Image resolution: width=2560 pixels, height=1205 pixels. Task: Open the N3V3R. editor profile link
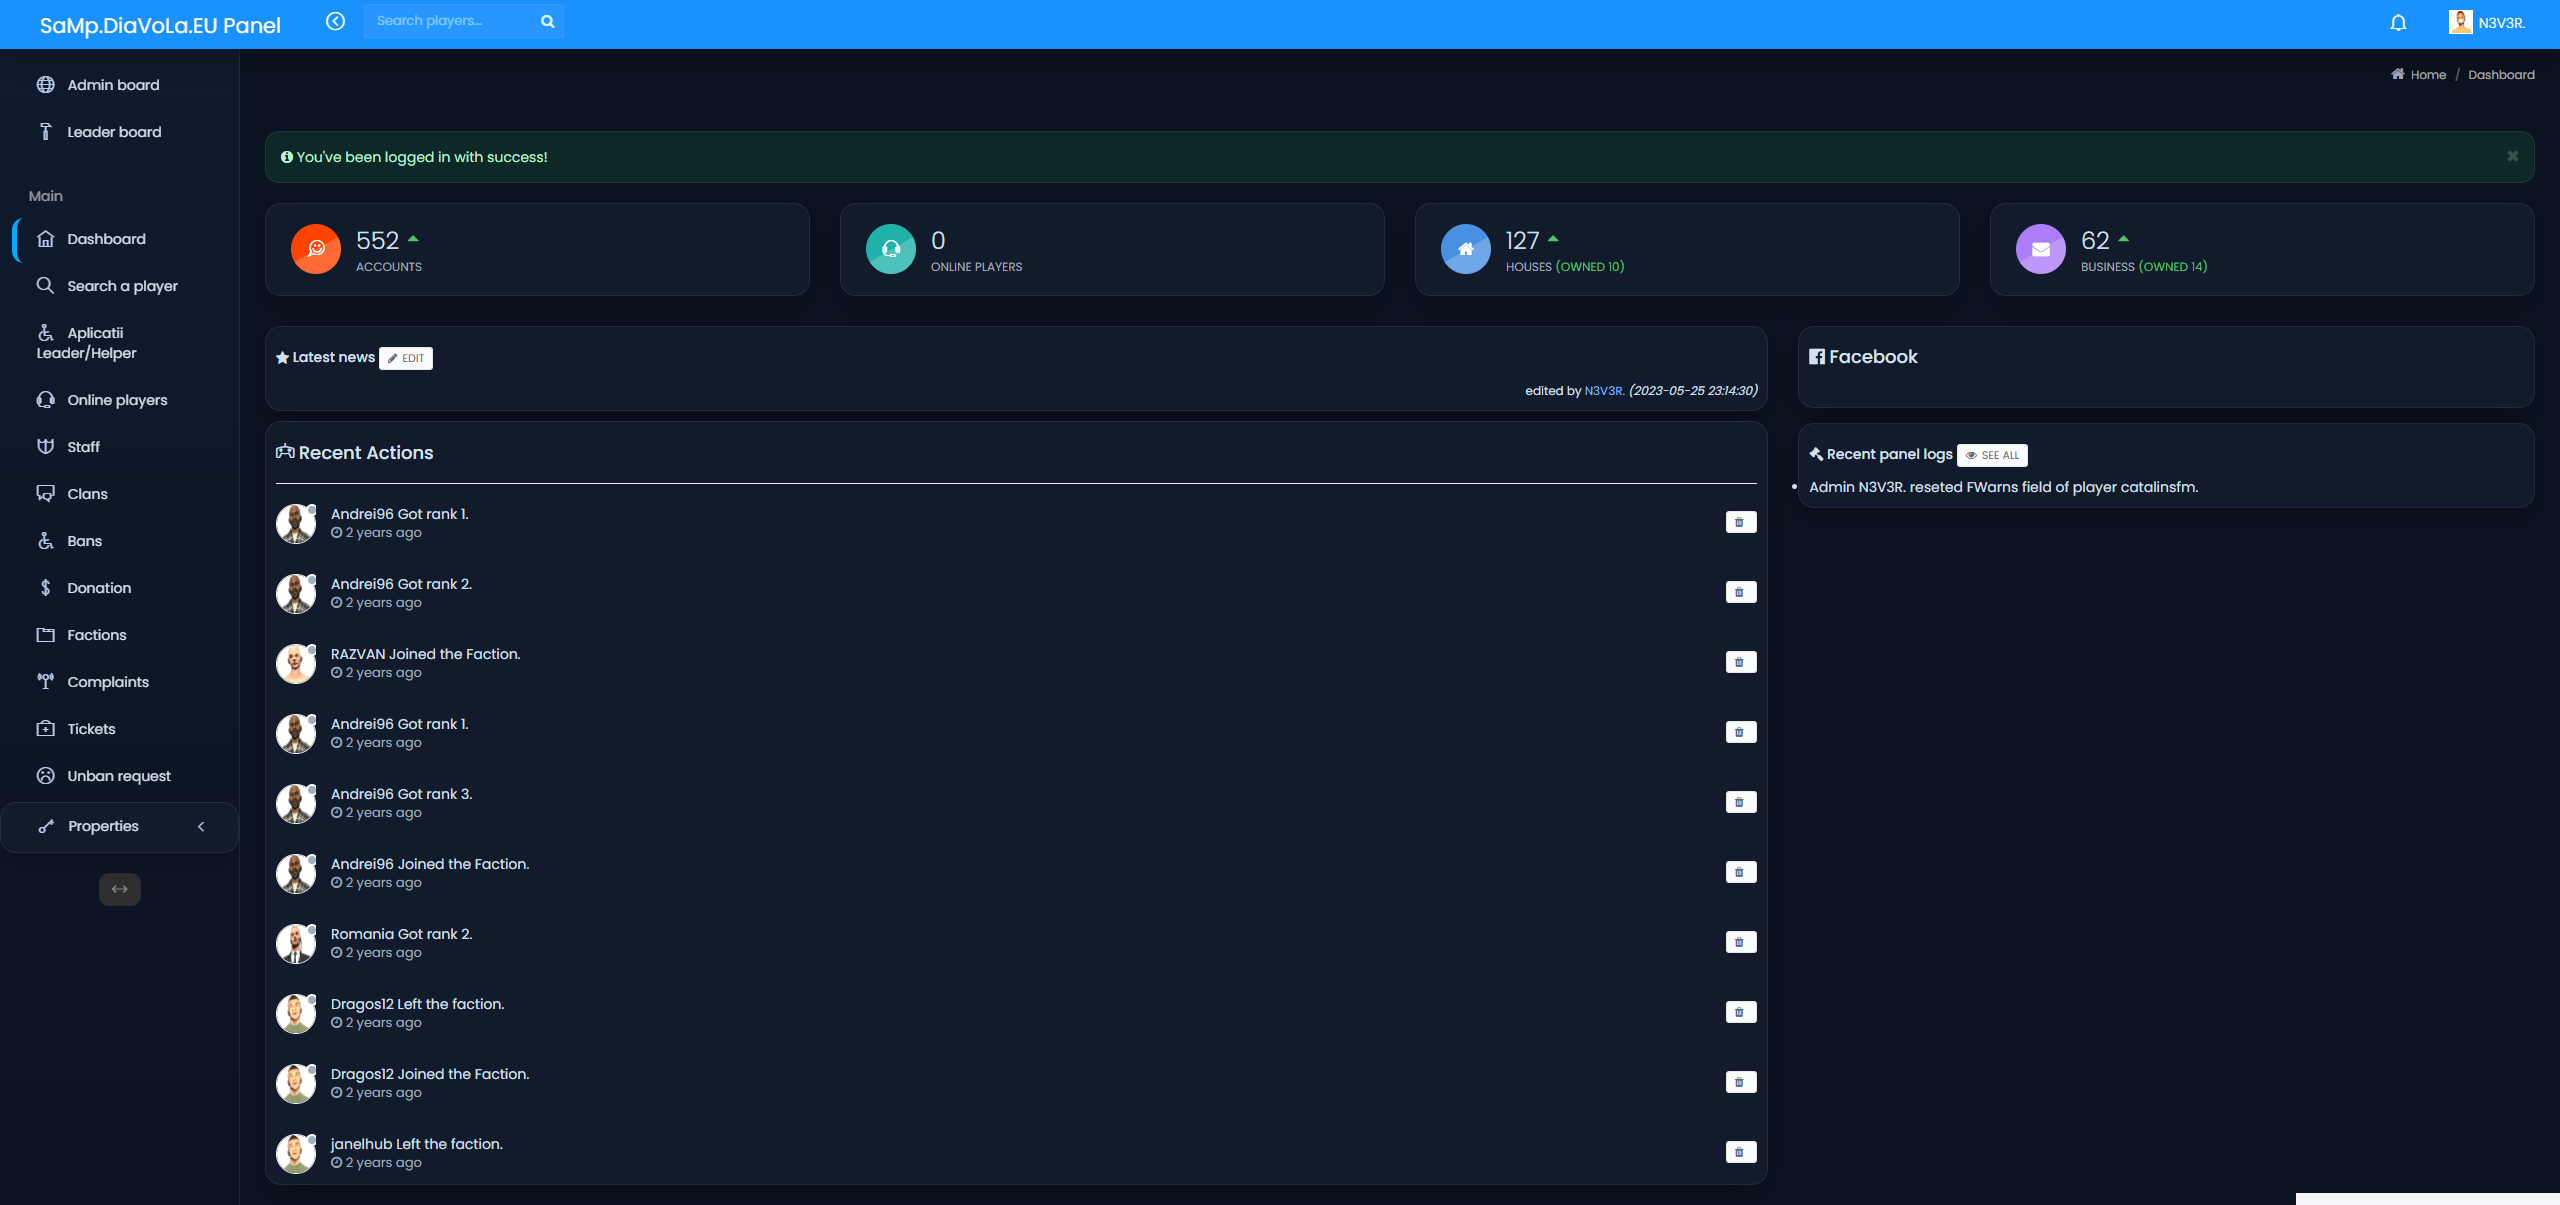click(x=1603, y=391)
